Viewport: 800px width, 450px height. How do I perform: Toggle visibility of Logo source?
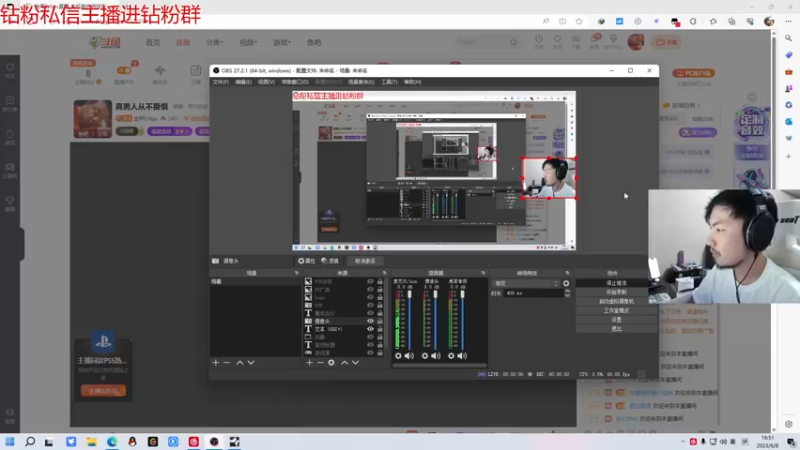click(x=370, y=297)
